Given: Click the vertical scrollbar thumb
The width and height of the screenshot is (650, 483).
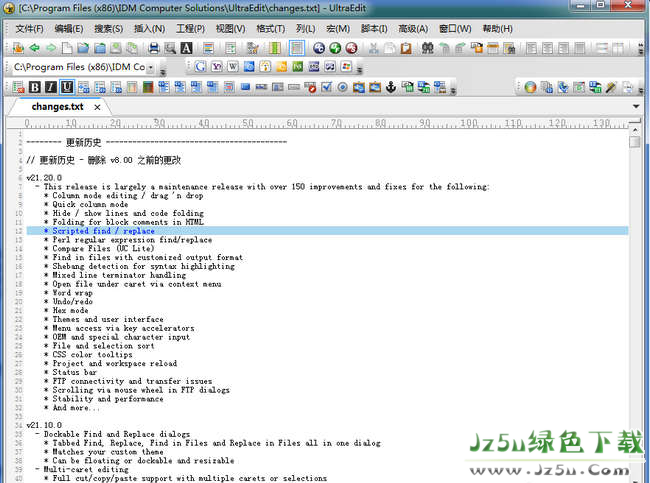Looking at the screenshot, I should tap(634, 142).
